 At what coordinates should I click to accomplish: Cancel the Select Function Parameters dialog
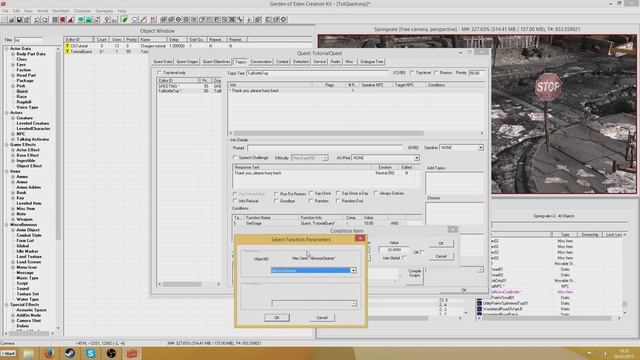tap(322, 318)
